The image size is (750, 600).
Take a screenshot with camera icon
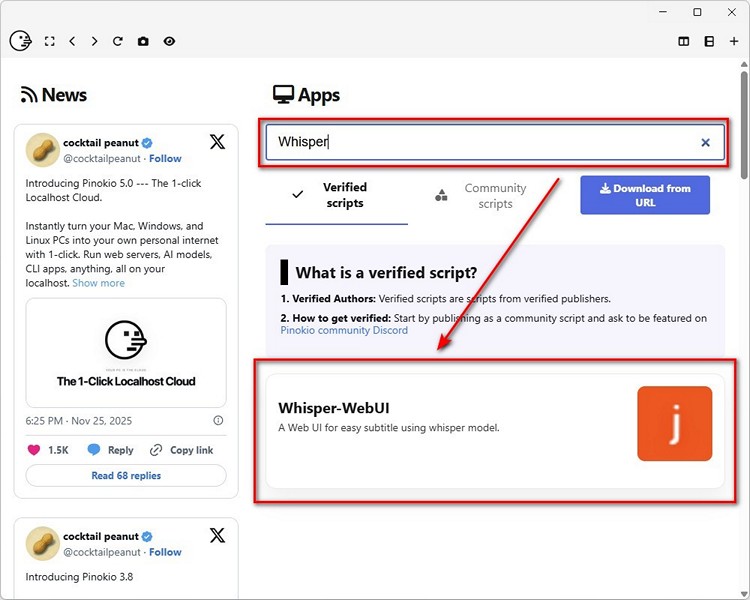point(143,42)
